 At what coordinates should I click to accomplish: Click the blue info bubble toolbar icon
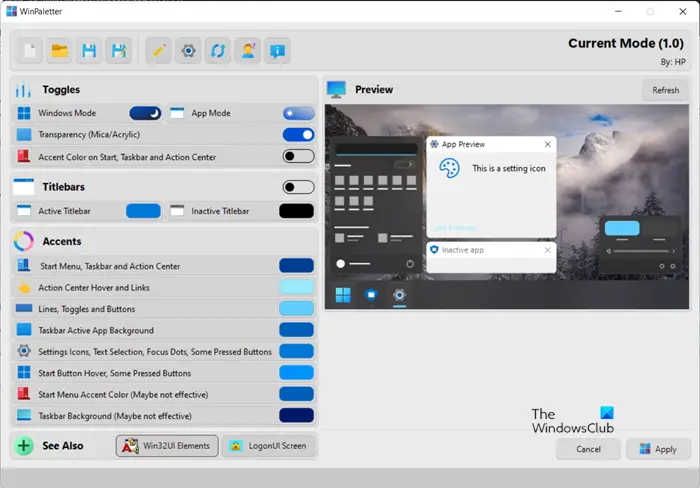(x=277, y=50)
